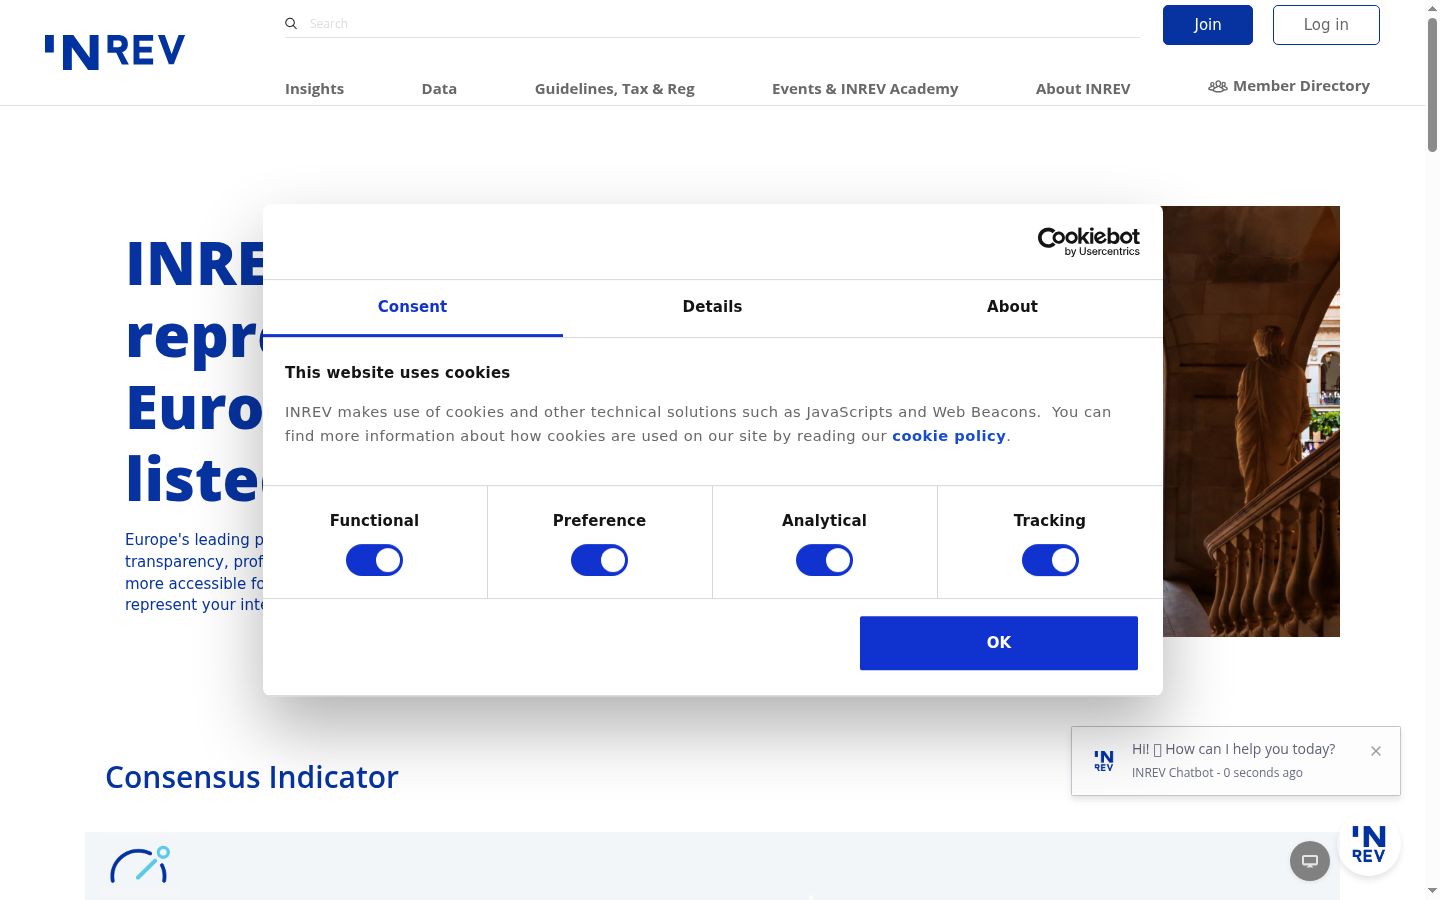Accept cookies with the OK button
This screenshot has width=1440, height=900.
pos(999,643)
